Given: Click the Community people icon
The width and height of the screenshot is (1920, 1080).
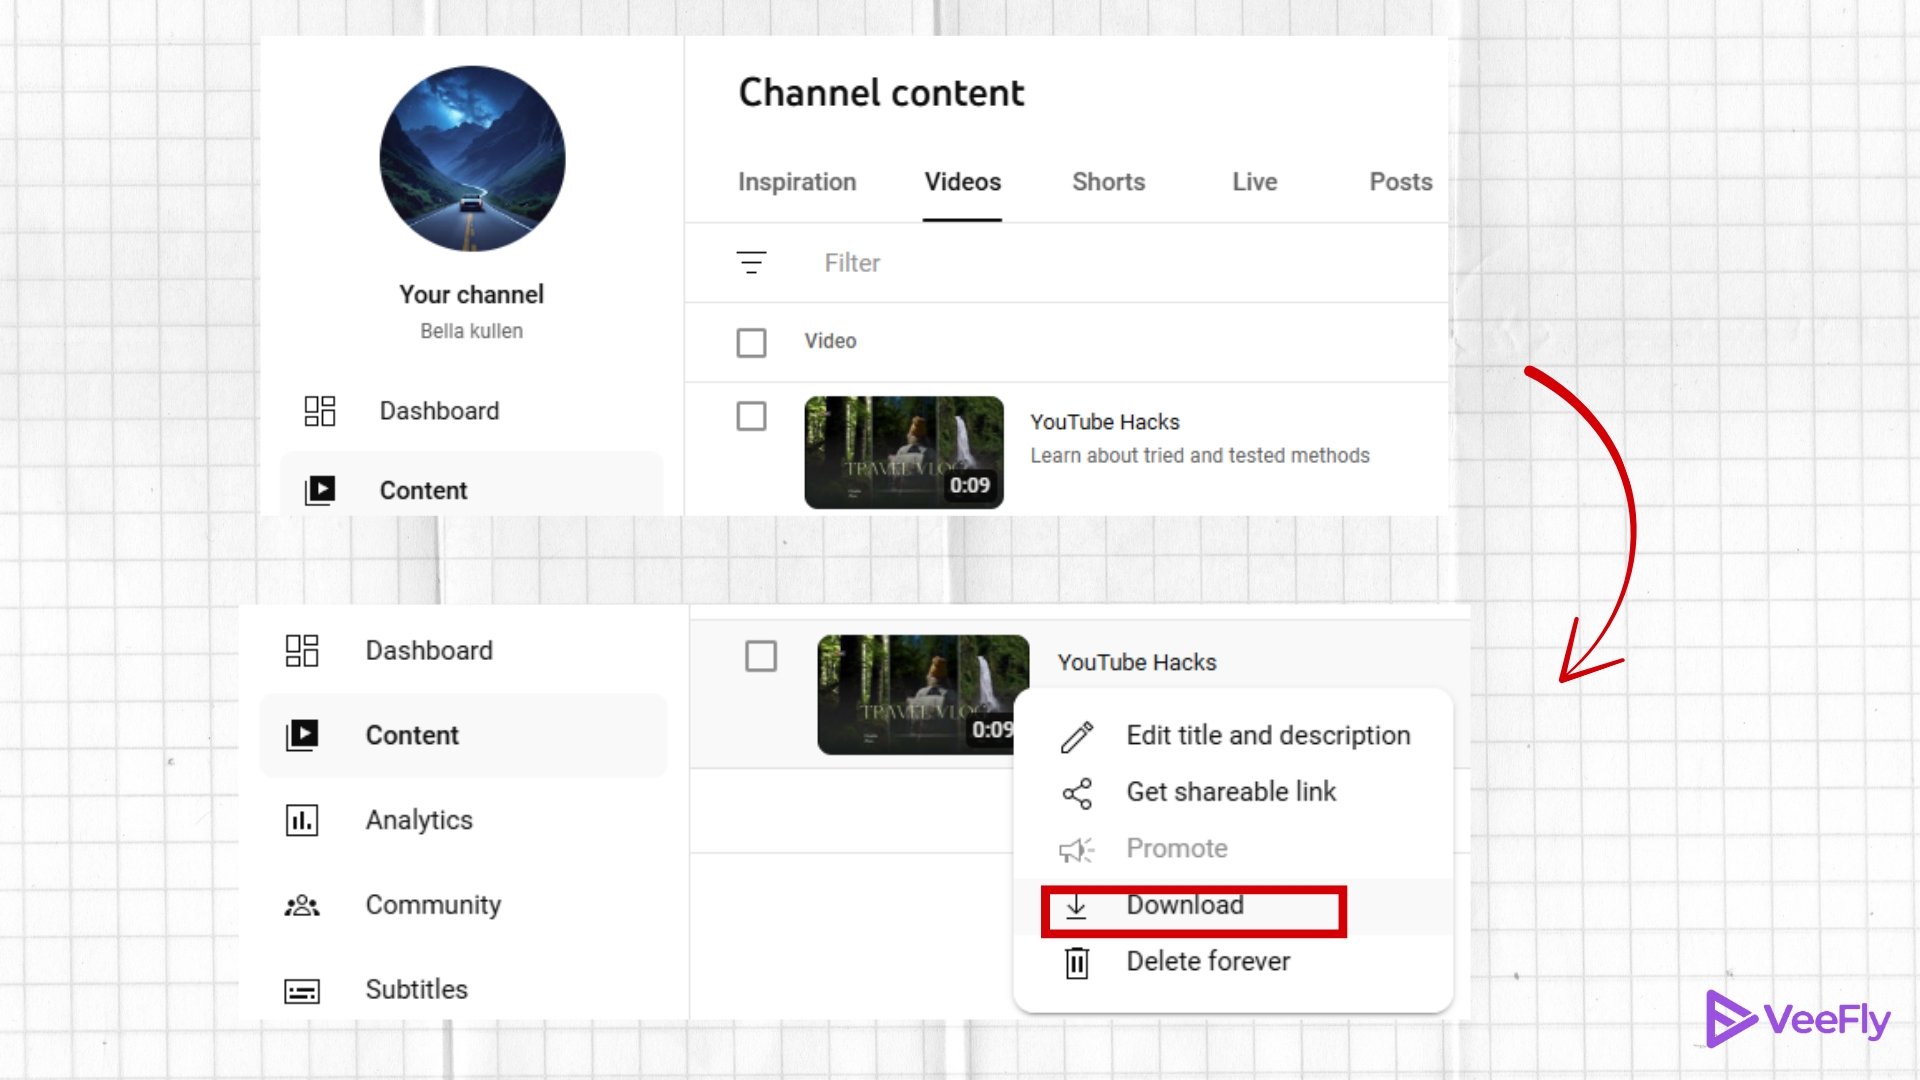Looking at the screenshot, I should [x=302, y=905].
